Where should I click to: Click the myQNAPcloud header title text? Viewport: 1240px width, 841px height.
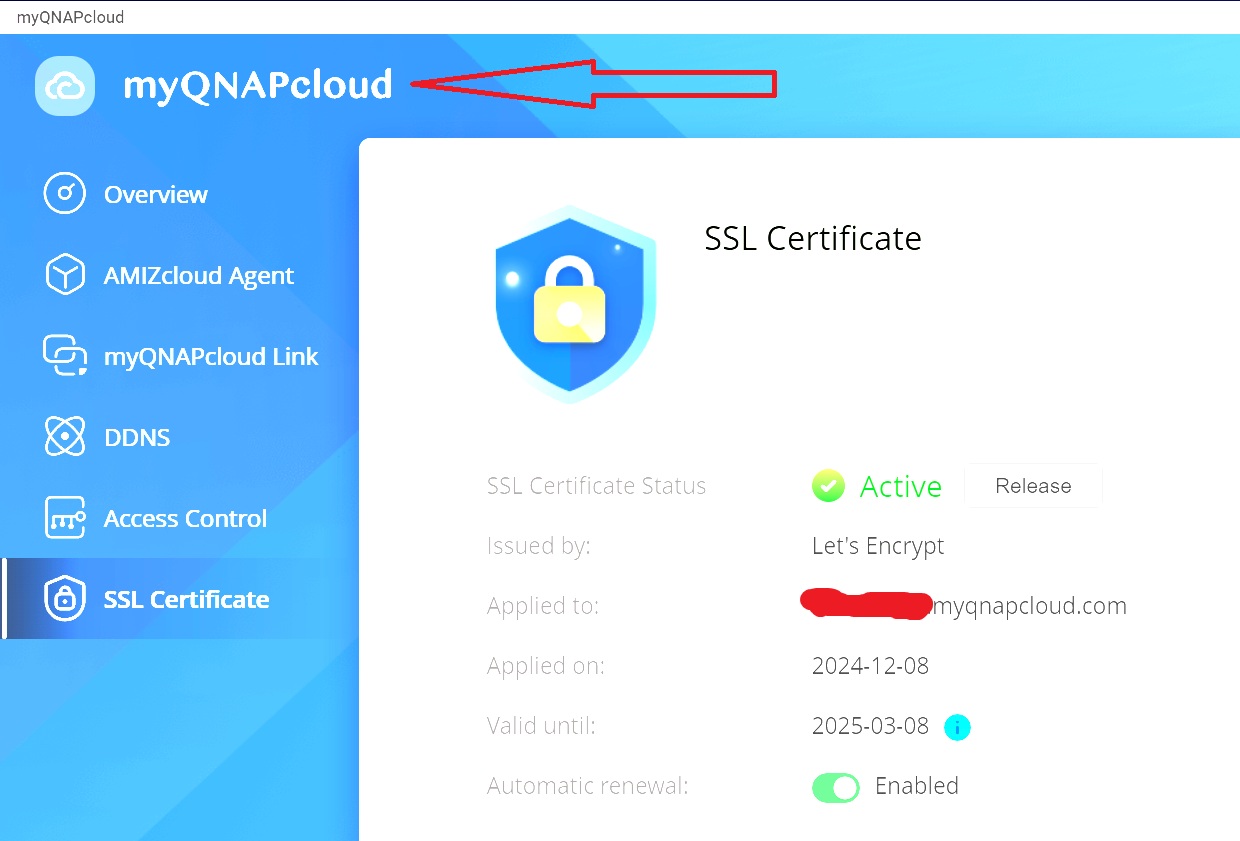257,86
